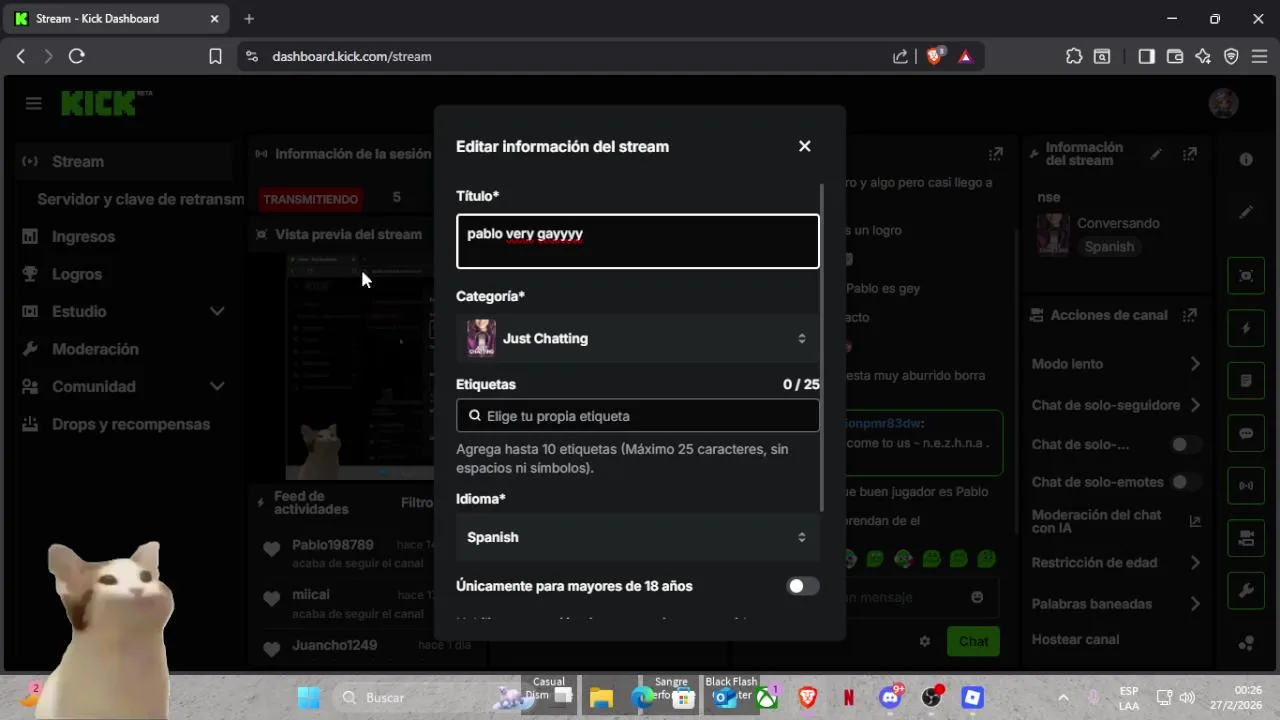The height and width of the screenshot is (720, 1280).
Task: Open the Categoría Just Chatting dropdown
Action: (x=638, y=338)
